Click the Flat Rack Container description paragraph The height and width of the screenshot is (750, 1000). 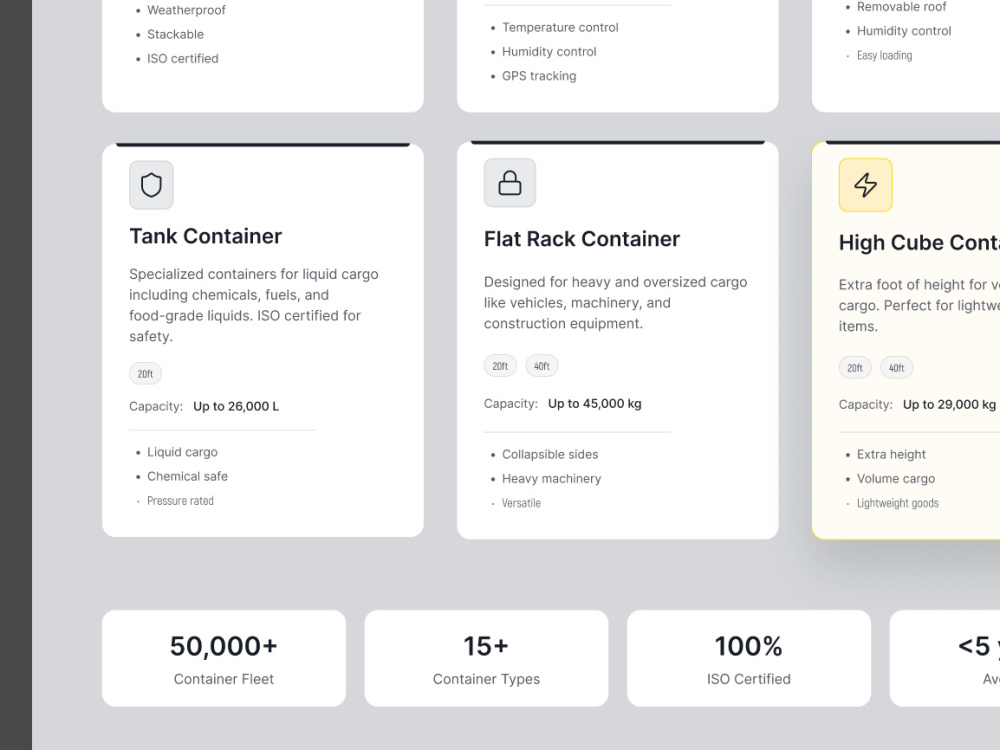pyautogui.click(x=615, y=303)
